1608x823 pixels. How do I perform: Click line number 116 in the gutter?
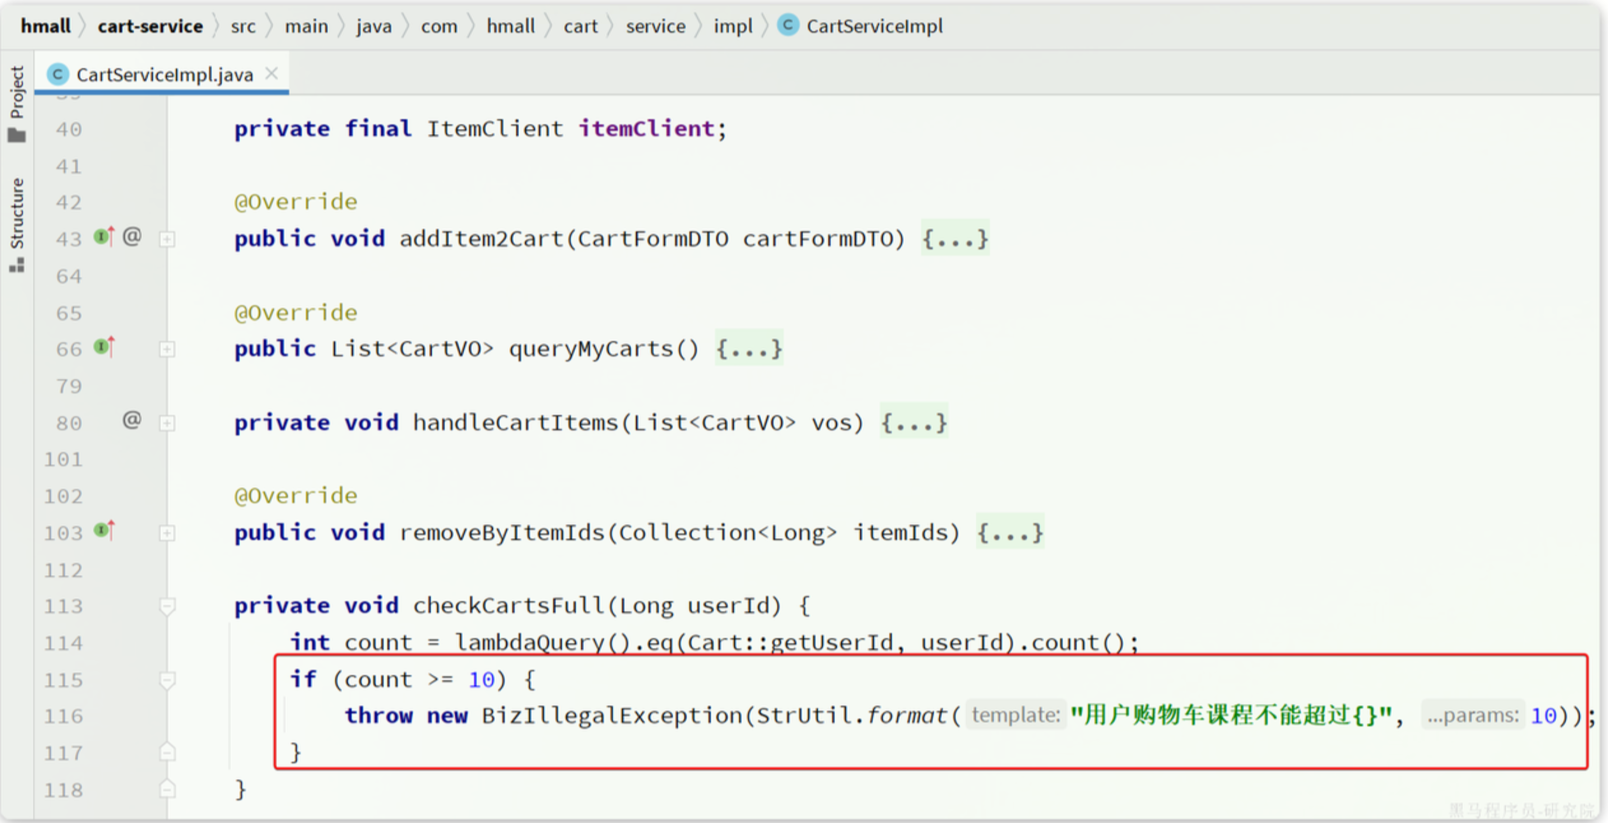click(63, 716)
